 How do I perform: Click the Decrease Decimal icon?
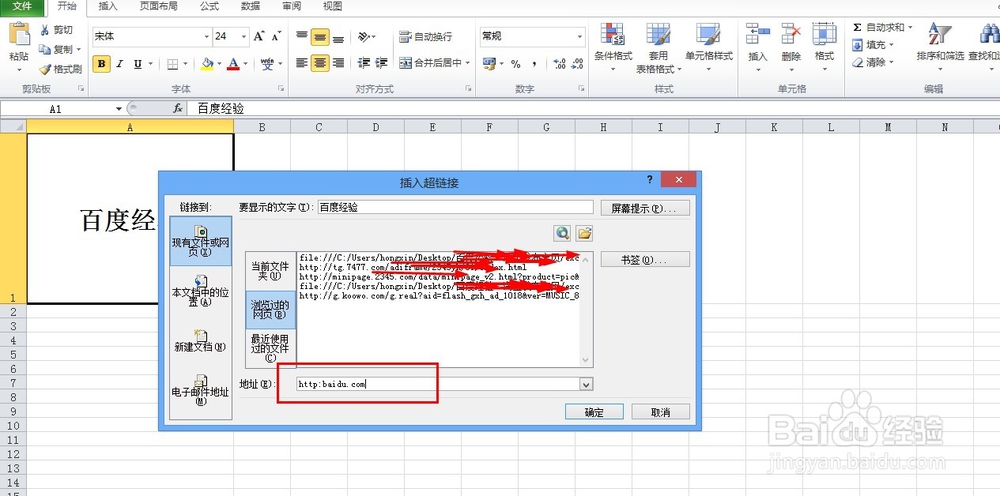(x=577, y=64)
